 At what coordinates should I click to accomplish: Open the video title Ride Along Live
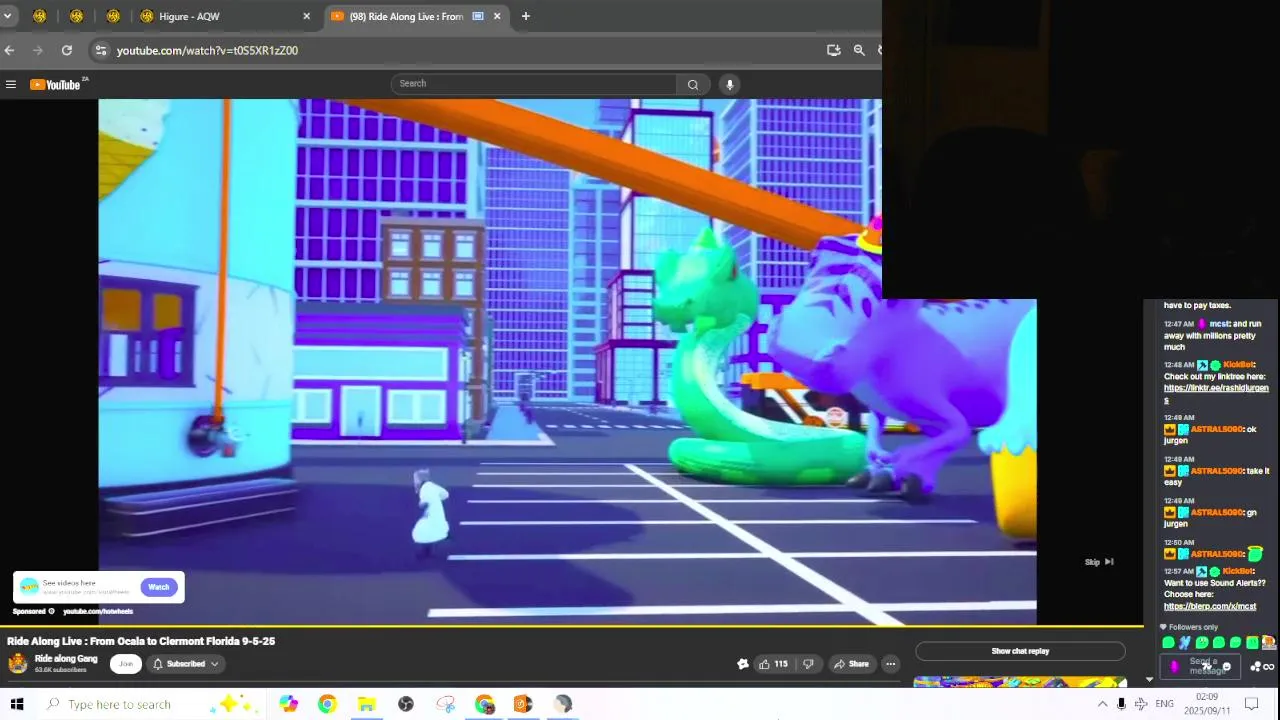point(141,641)
